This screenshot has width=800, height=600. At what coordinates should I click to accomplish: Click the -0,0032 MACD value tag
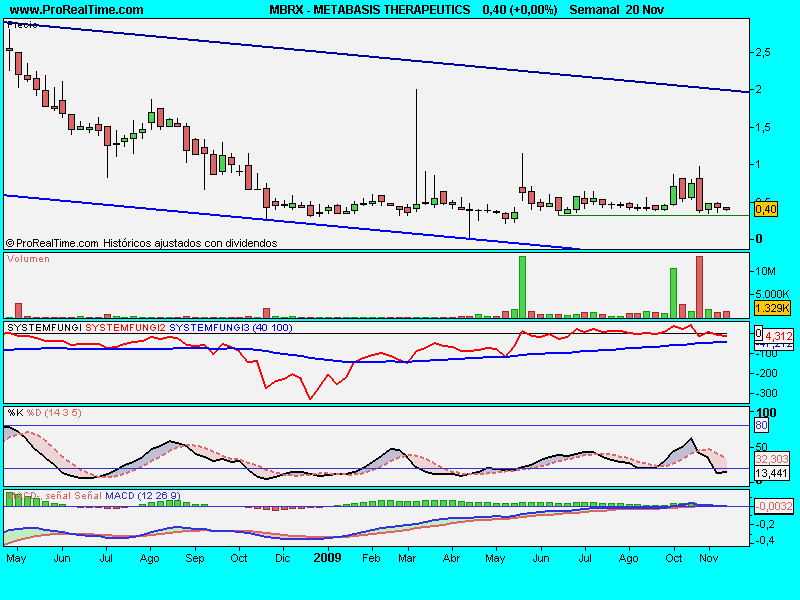click(x=774, y=506)
